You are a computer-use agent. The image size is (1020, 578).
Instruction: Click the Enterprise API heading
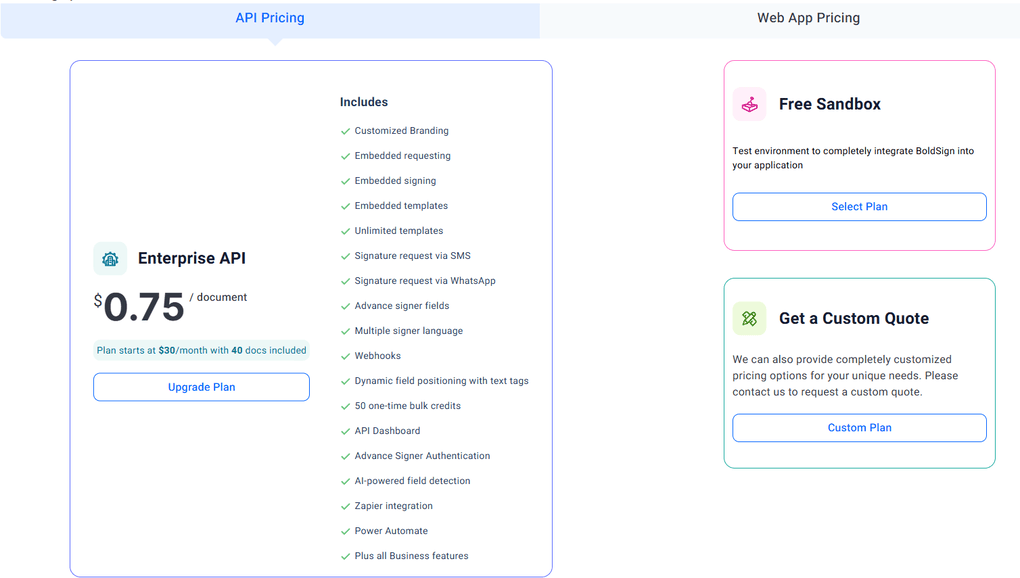(191, 258)
